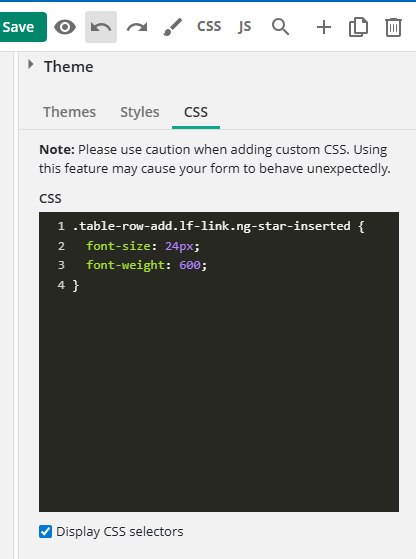Viewport: 416px width, 559px height.
Task: Save the form
Action: coord(22,27)
